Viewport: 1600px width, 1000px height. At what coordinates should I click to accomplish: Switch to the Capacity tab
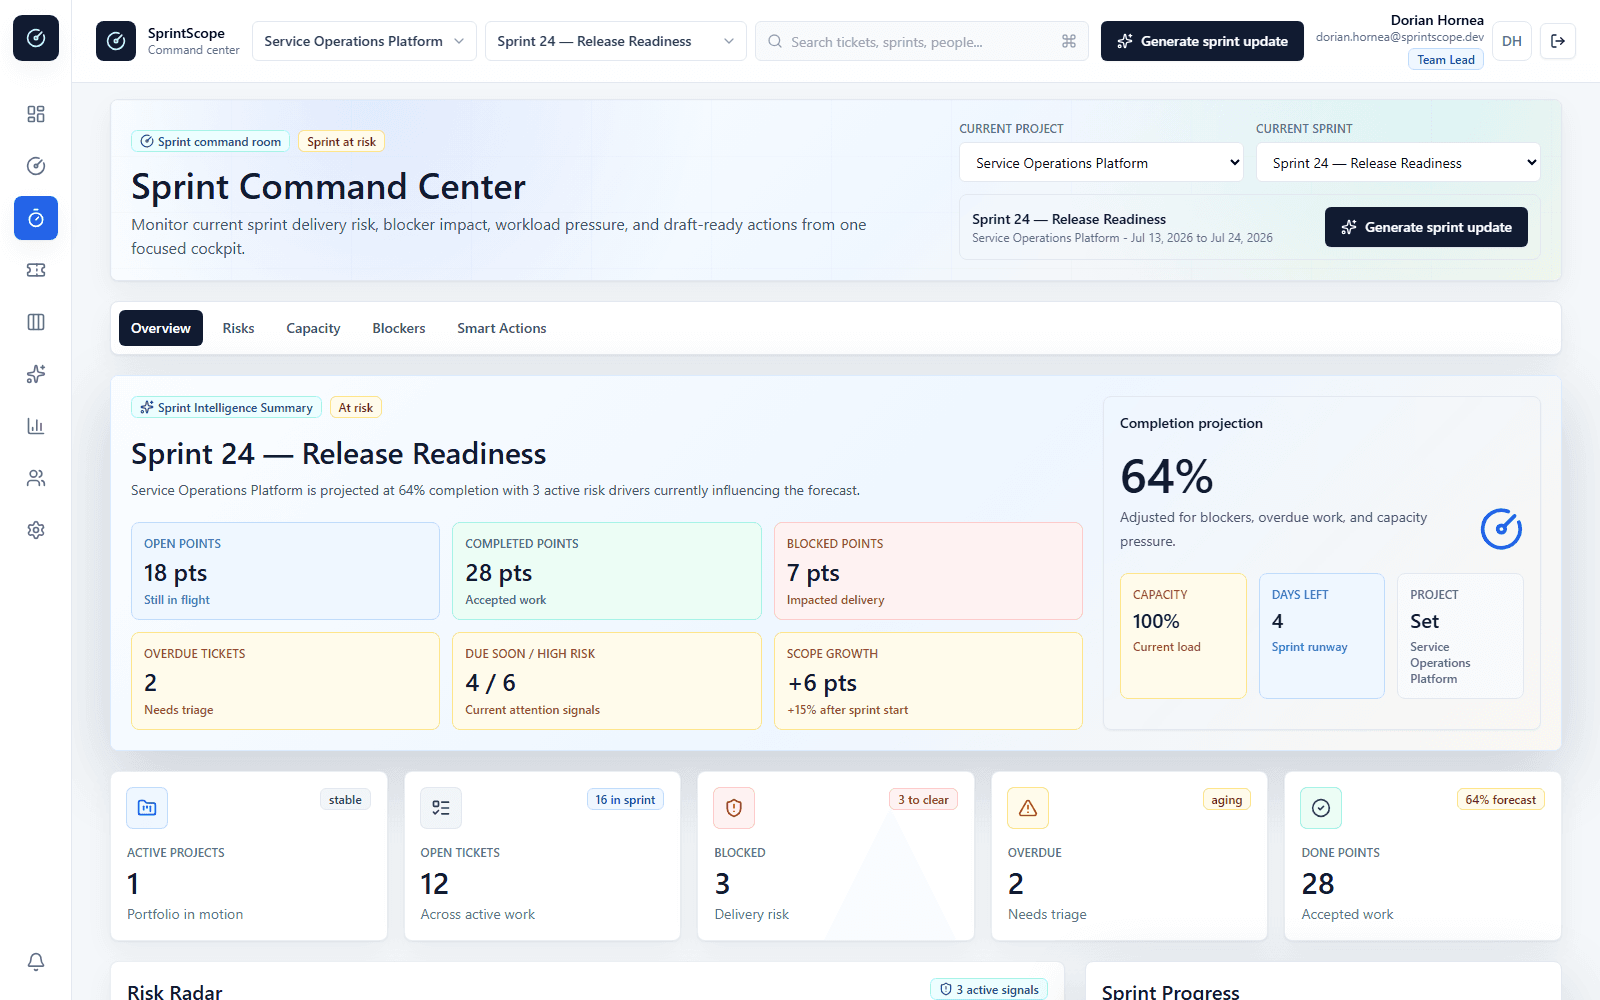coord(313,328)
